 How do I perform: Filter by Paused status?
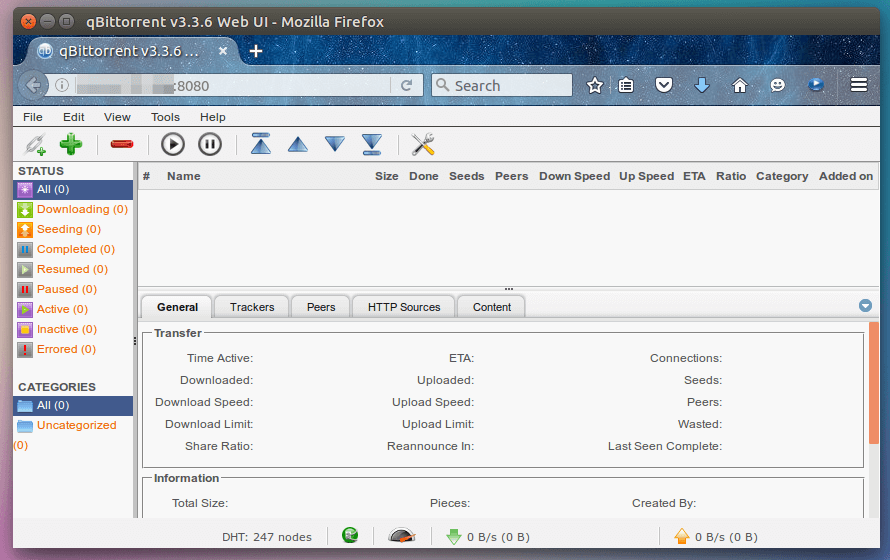74,289
